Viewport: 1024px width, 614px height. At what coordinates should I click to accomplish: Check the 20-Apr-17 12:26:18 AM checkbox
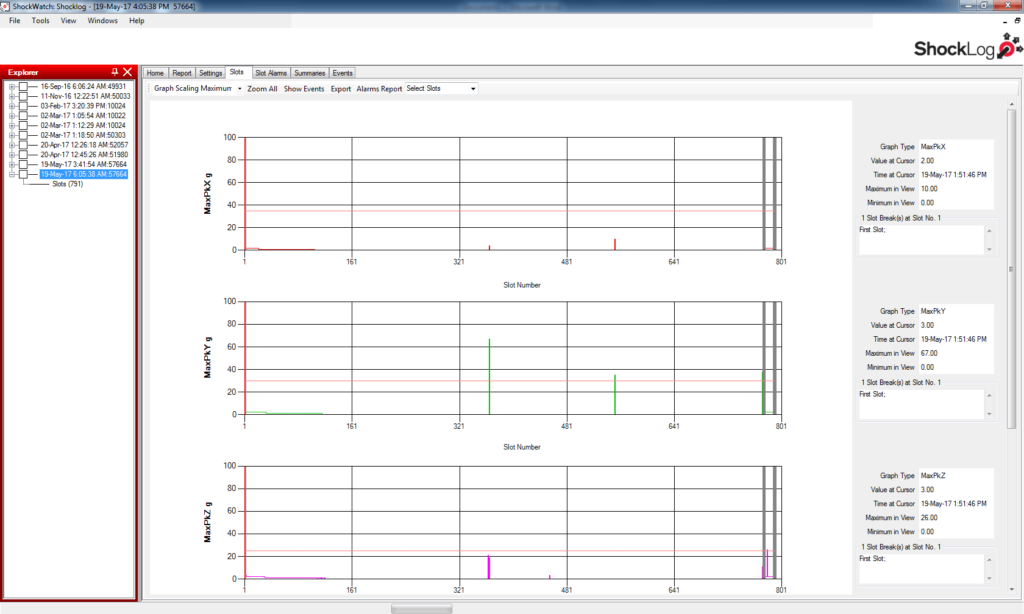(x=23, y=145)
